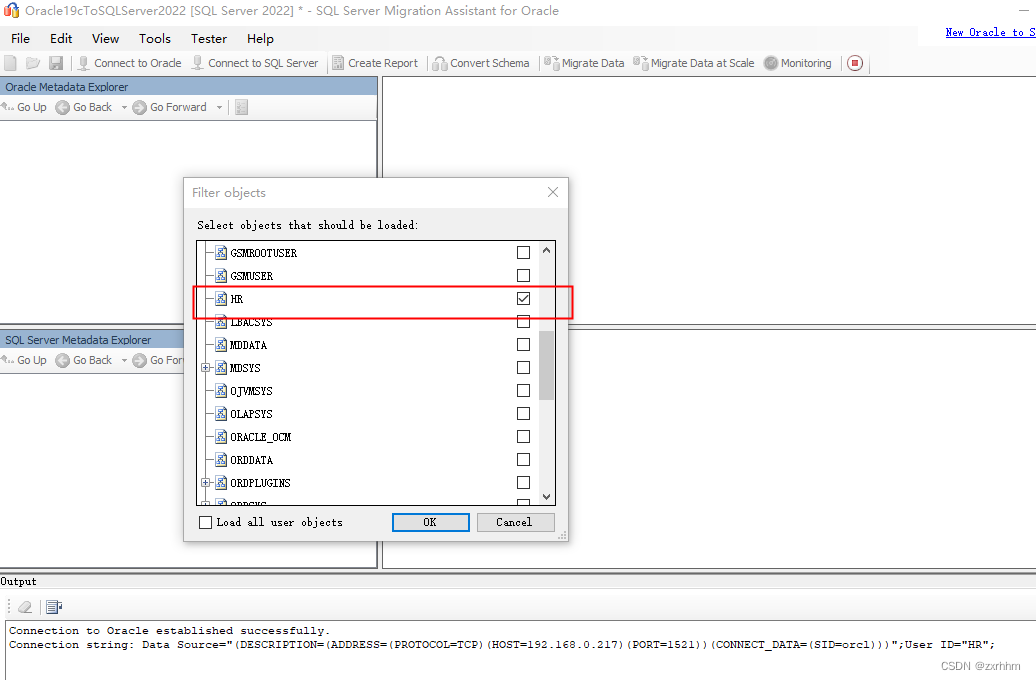Open the View menu
This screenshot has height=680, width=1036.
[x=105, y=38]
